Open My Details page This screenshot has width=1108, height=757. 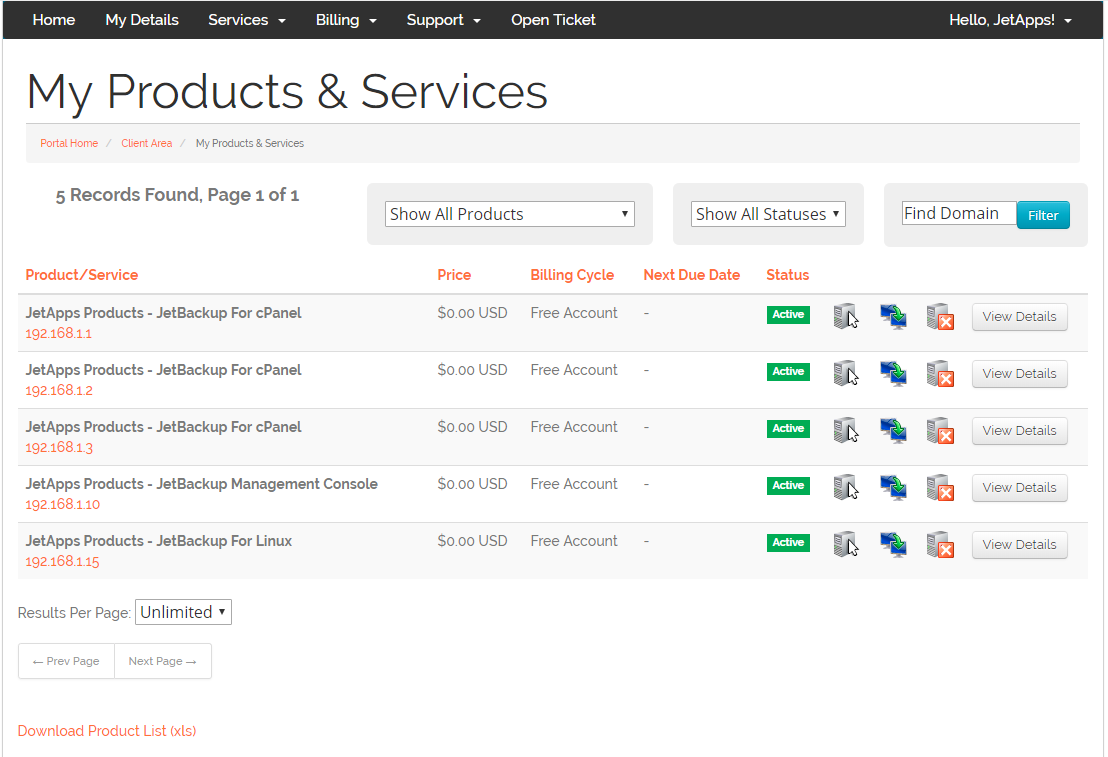pyautogui.click(x=142, y=20)
